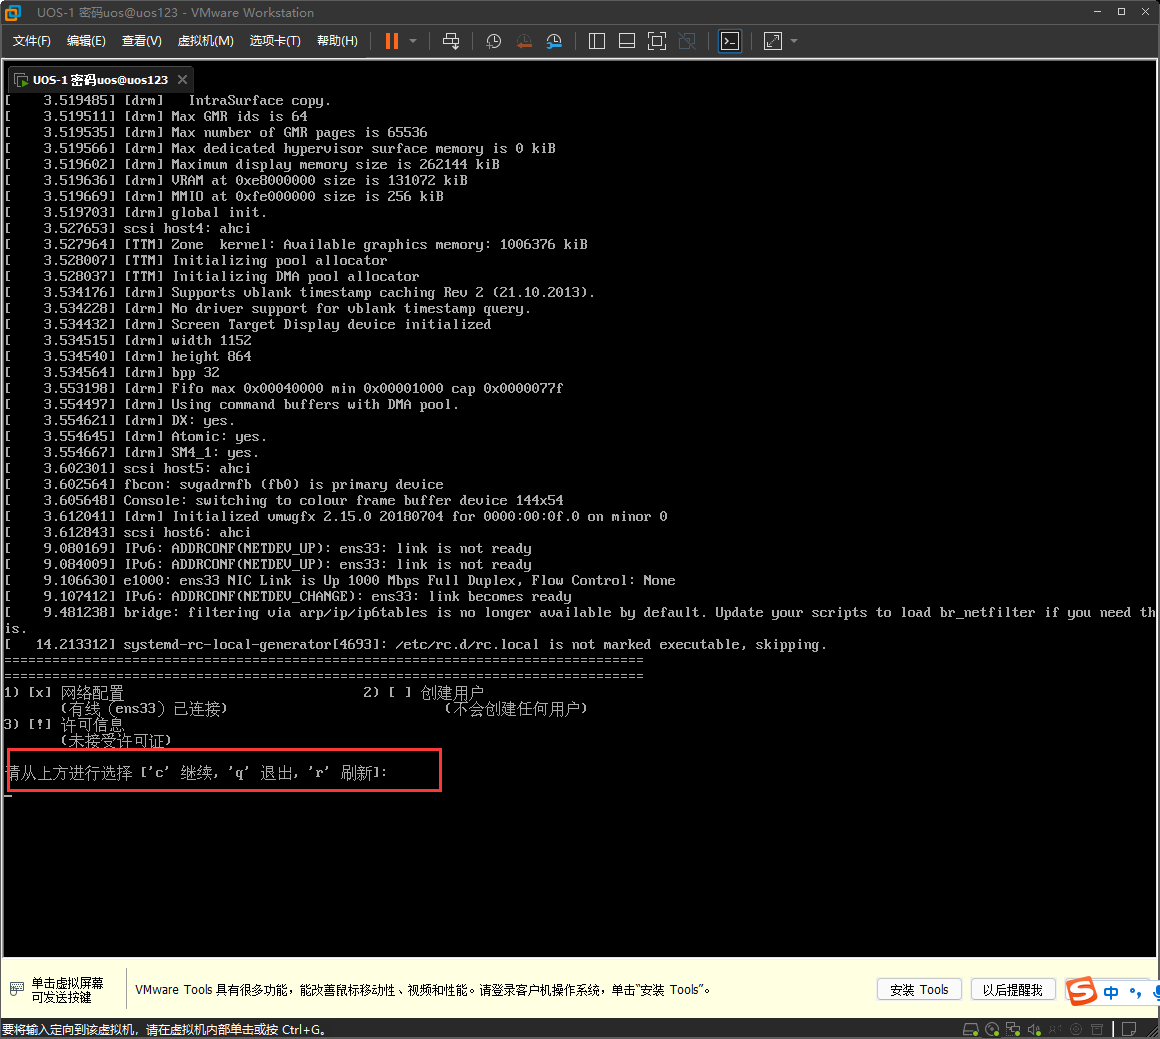The height and width of the screenshot is (1039, 1160).
Task: Toggle the CD/DVD device indicator
Action: (993, 1028)
